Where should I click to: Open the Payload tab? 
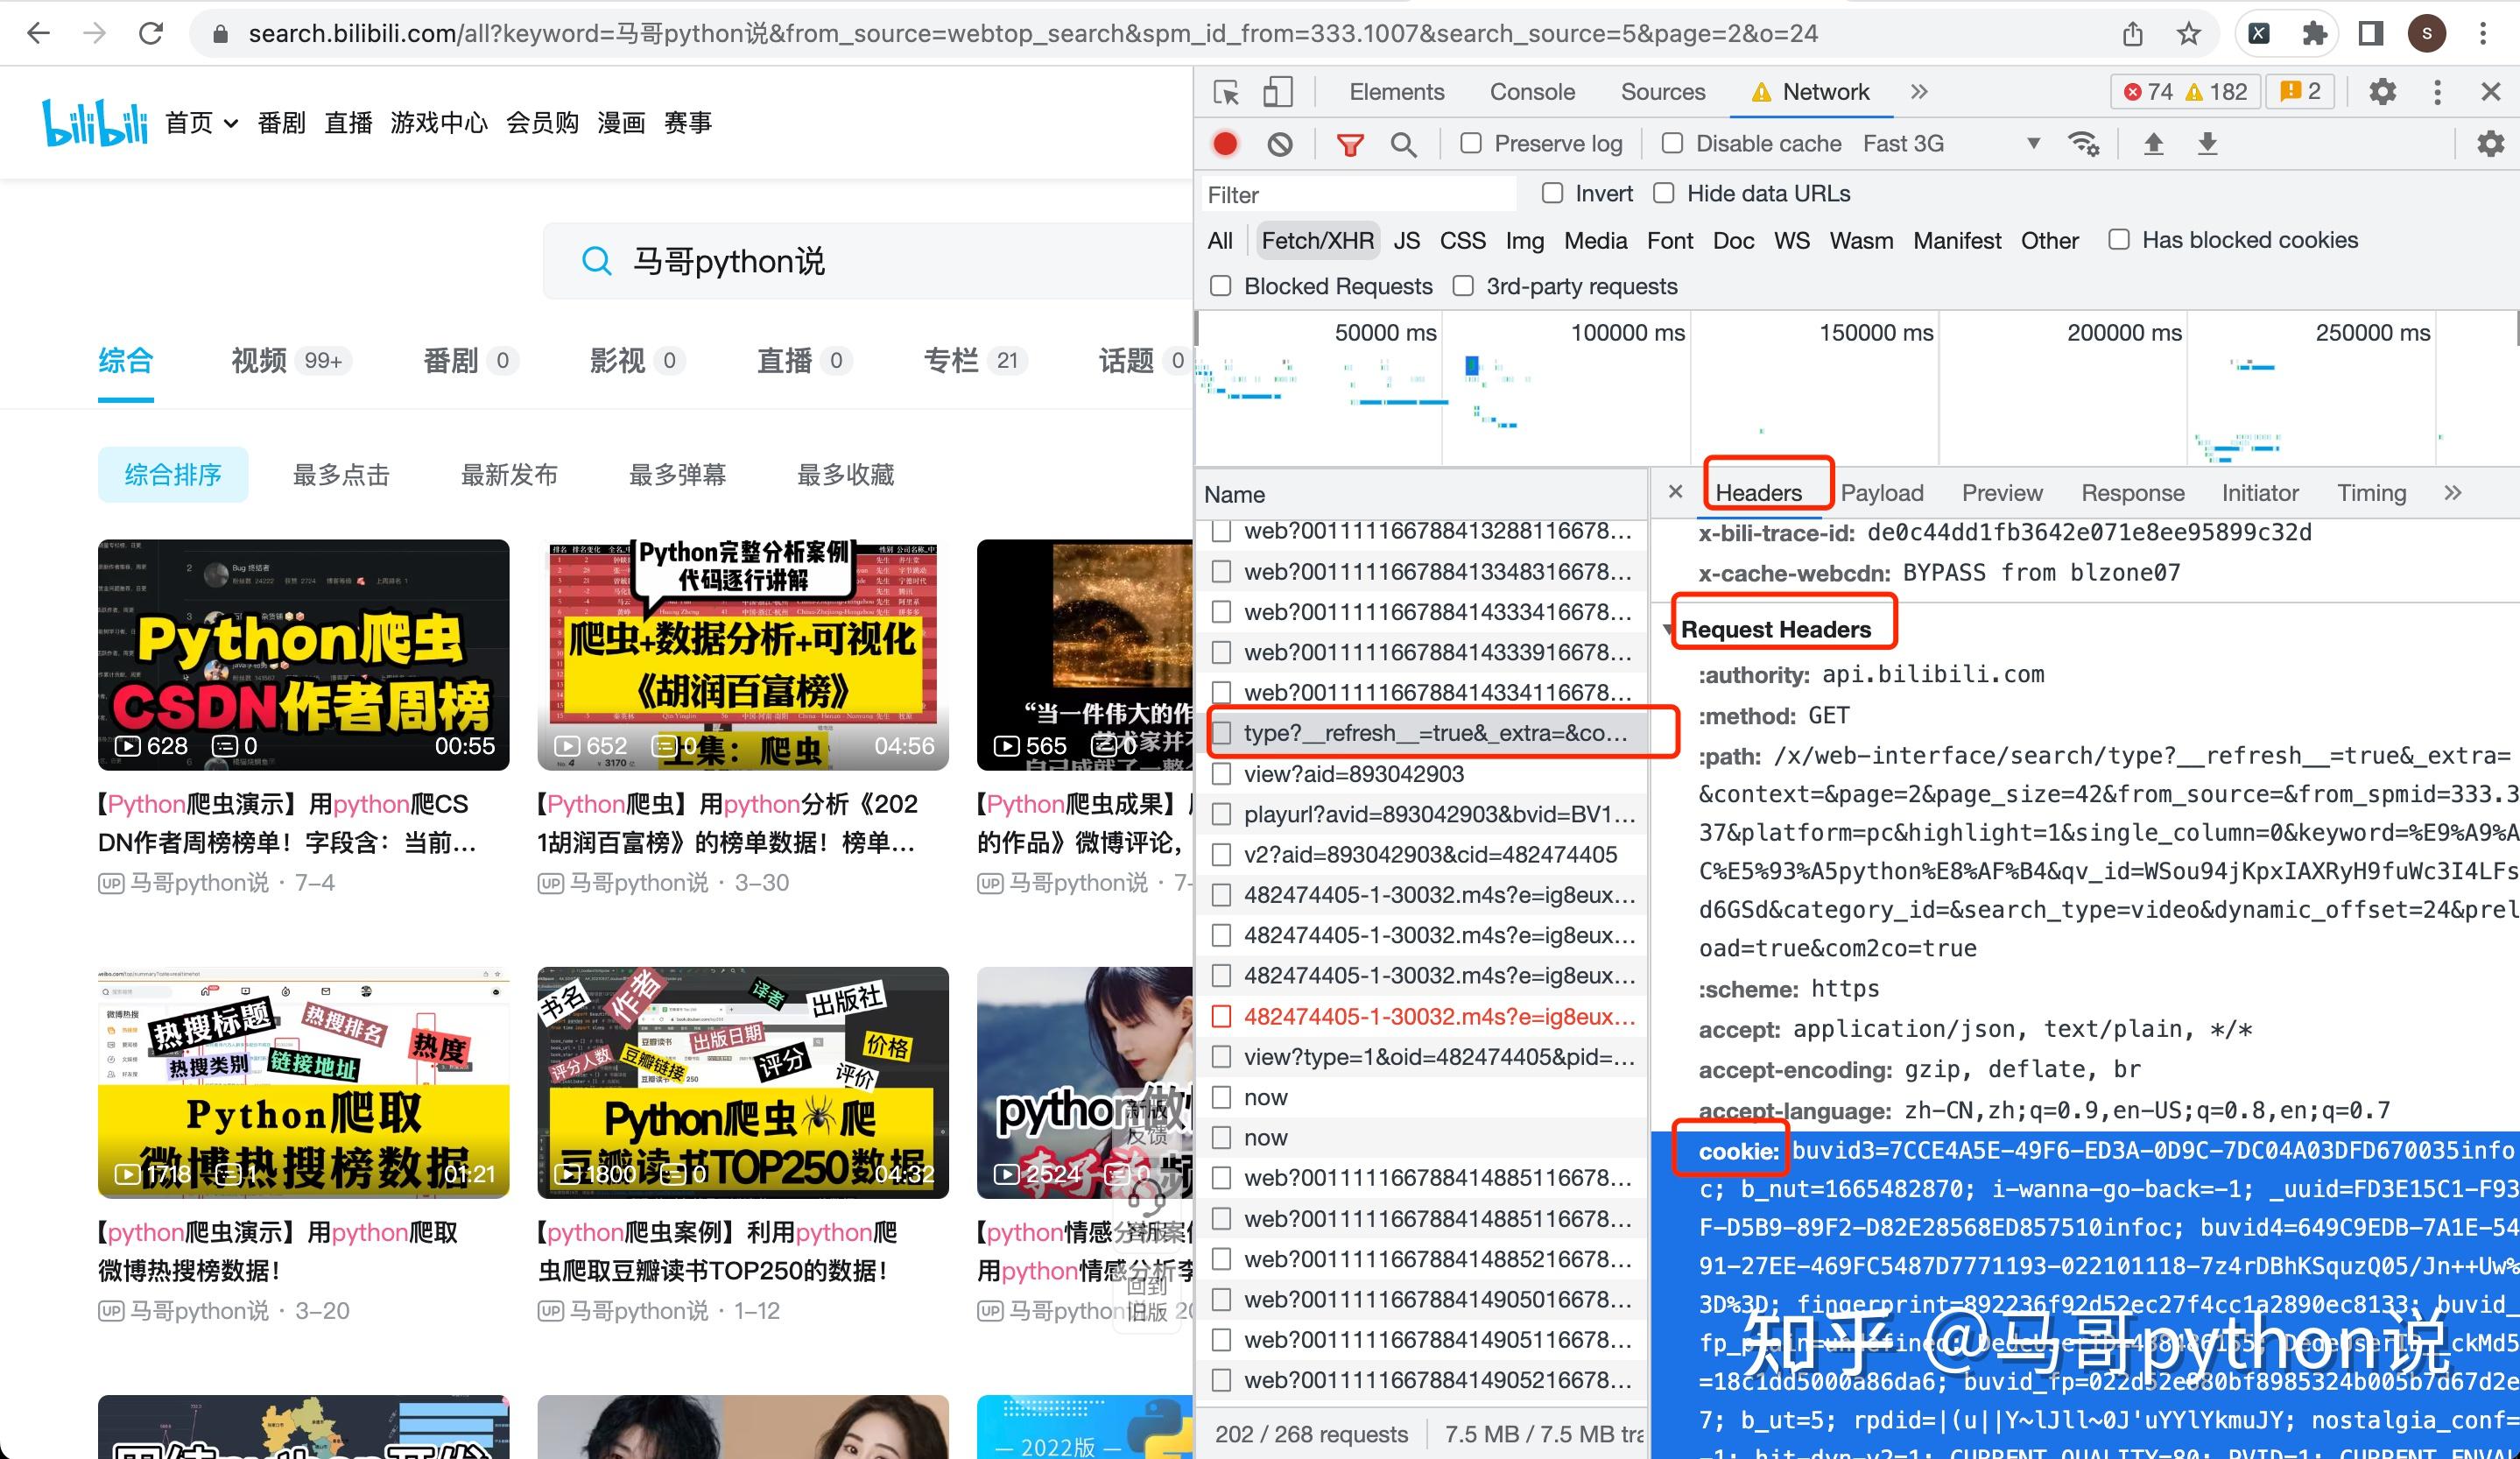1881,493
